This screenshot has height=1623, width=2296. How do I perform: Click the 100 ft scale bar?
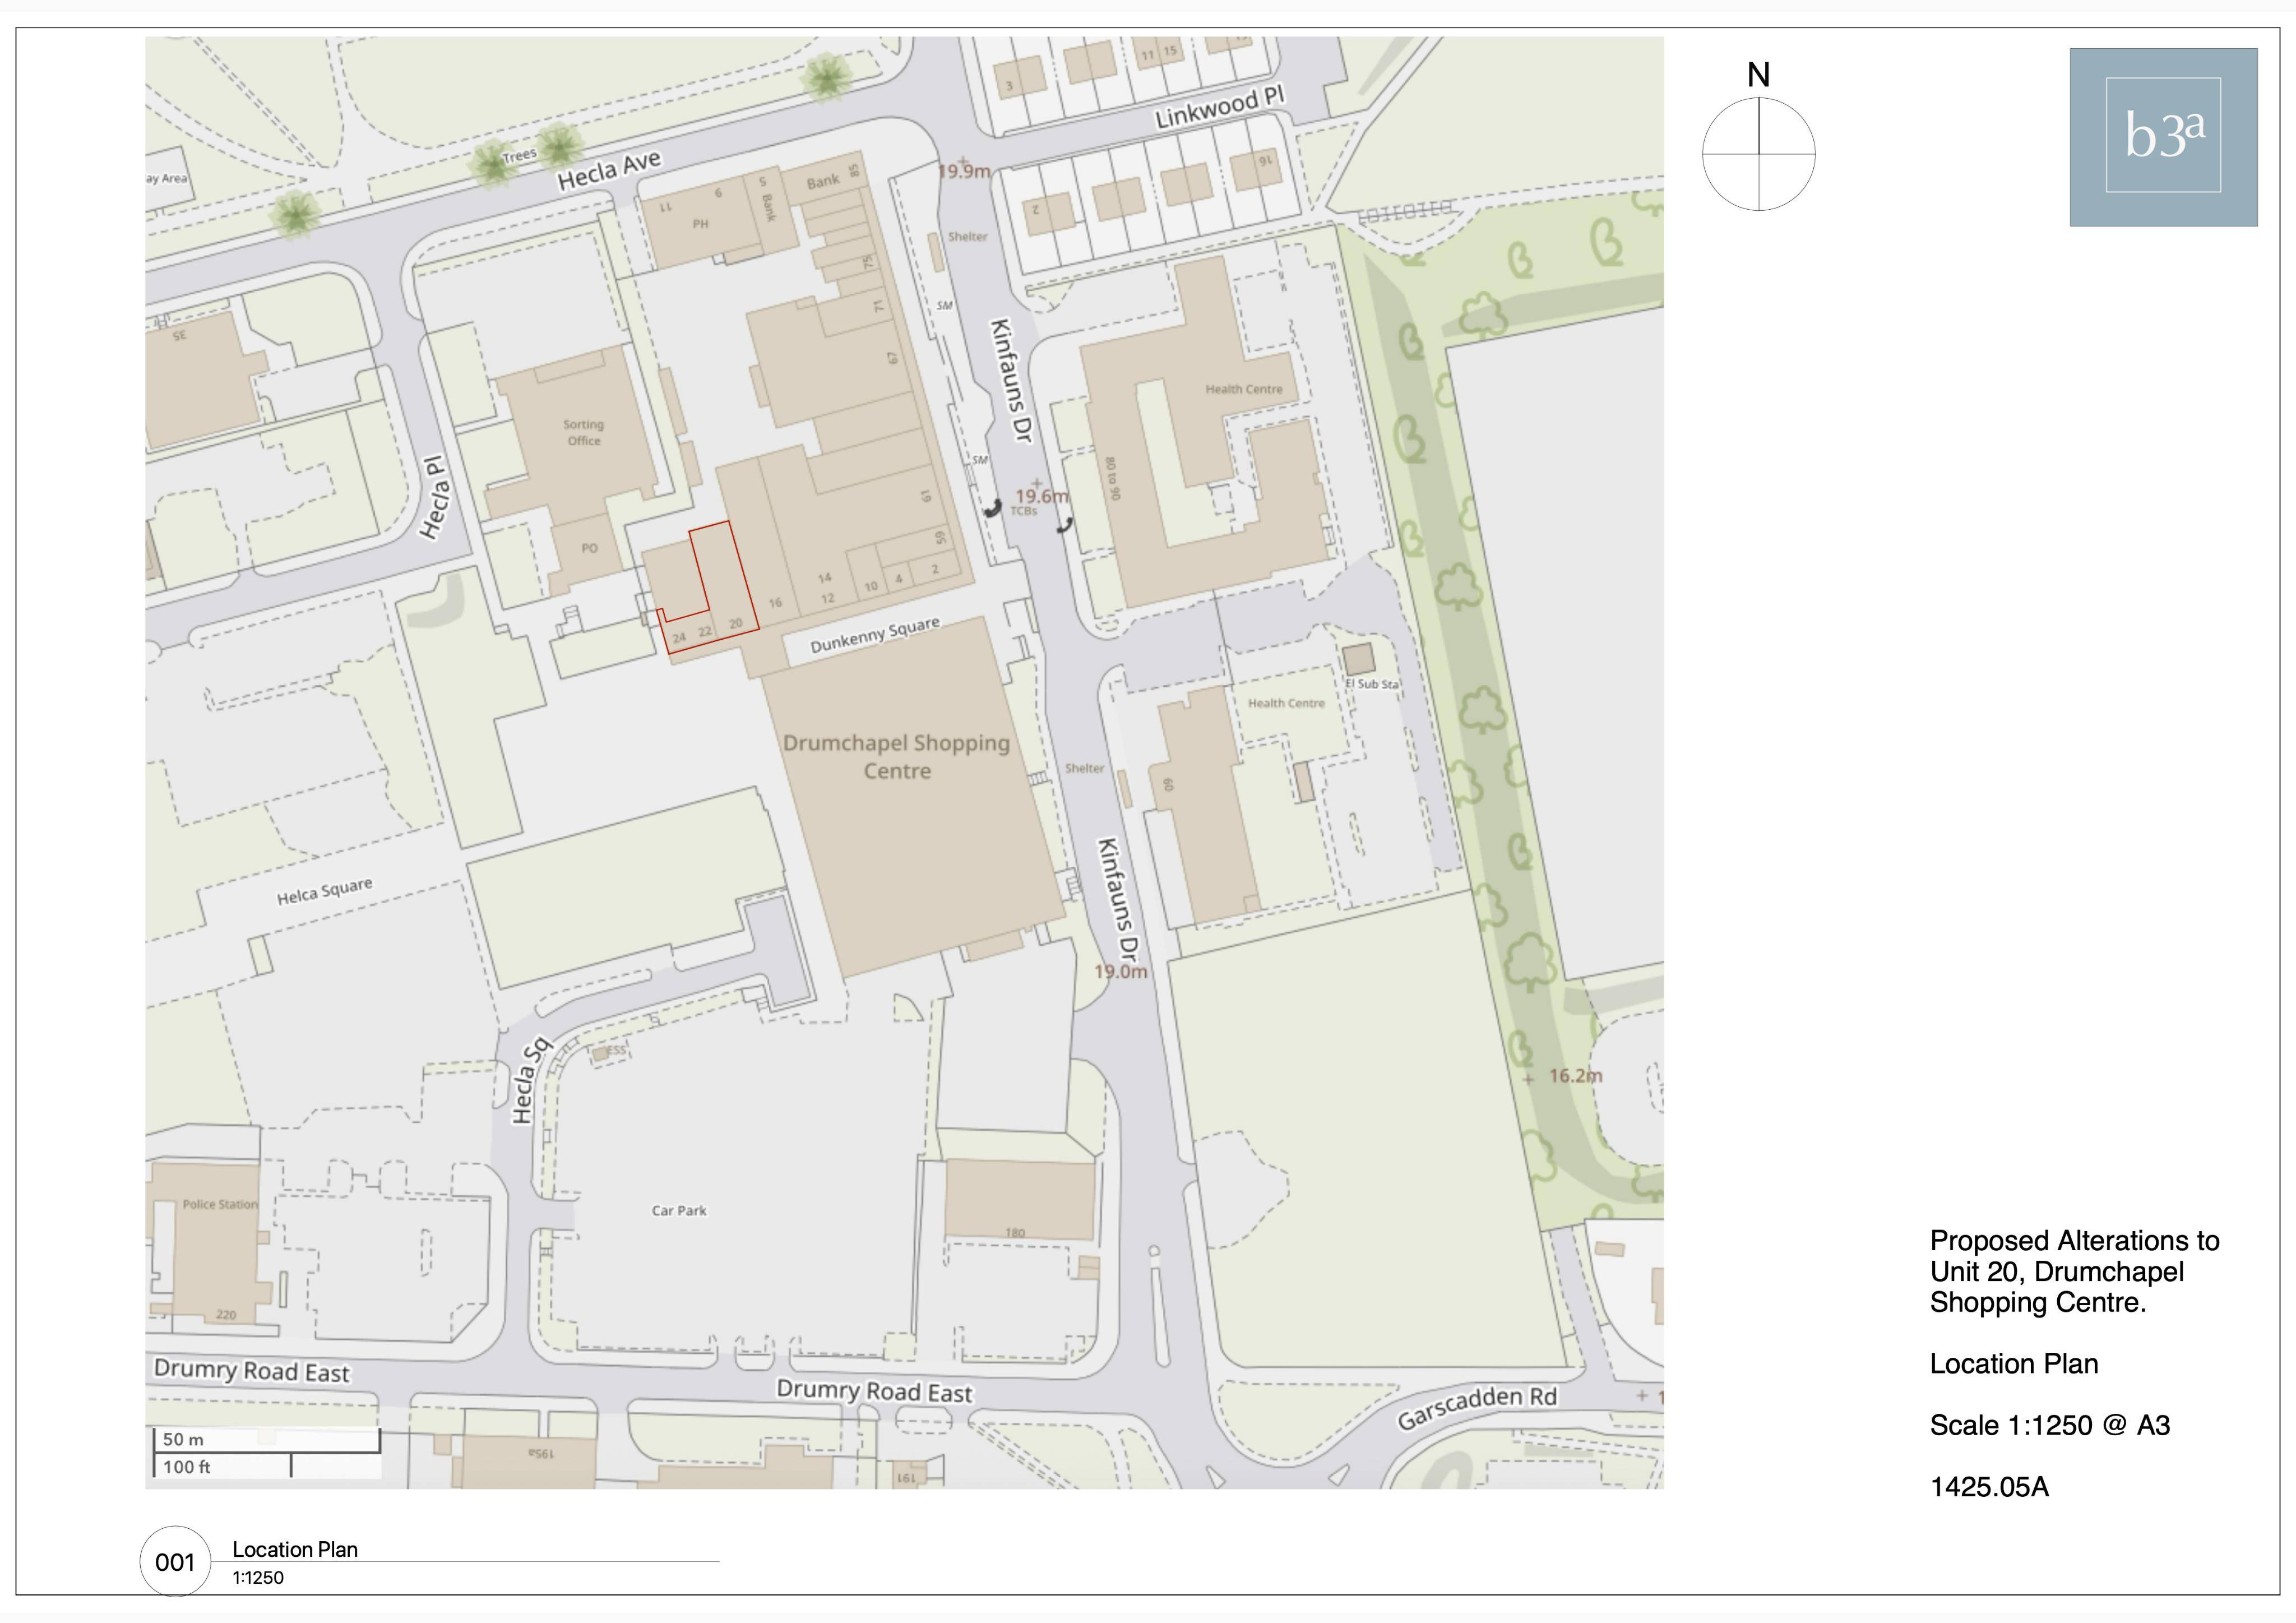coord(222,1466)
